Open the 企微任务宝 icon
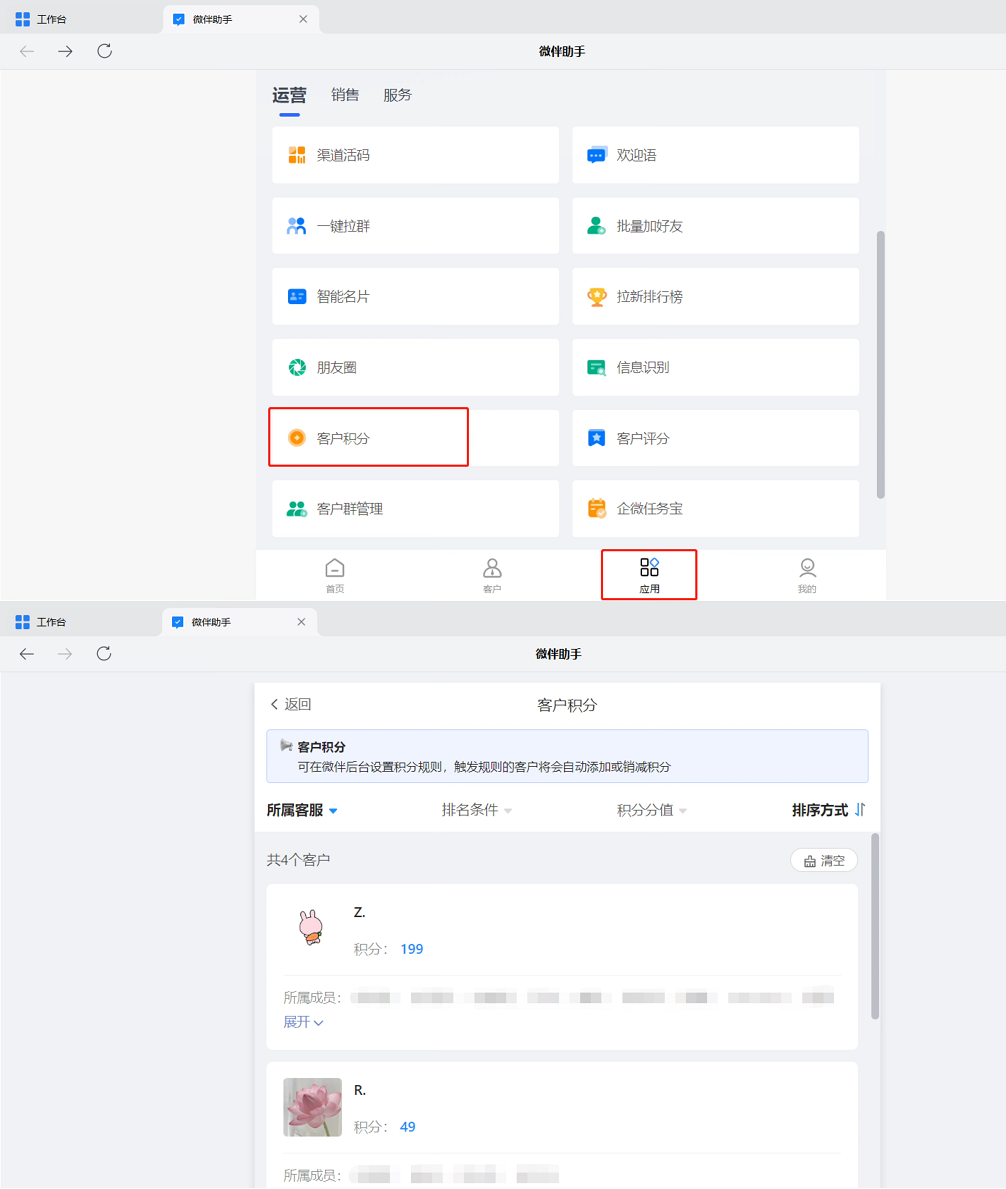The width and height of the screenshot is (1006, 1189). click(596, 508)
